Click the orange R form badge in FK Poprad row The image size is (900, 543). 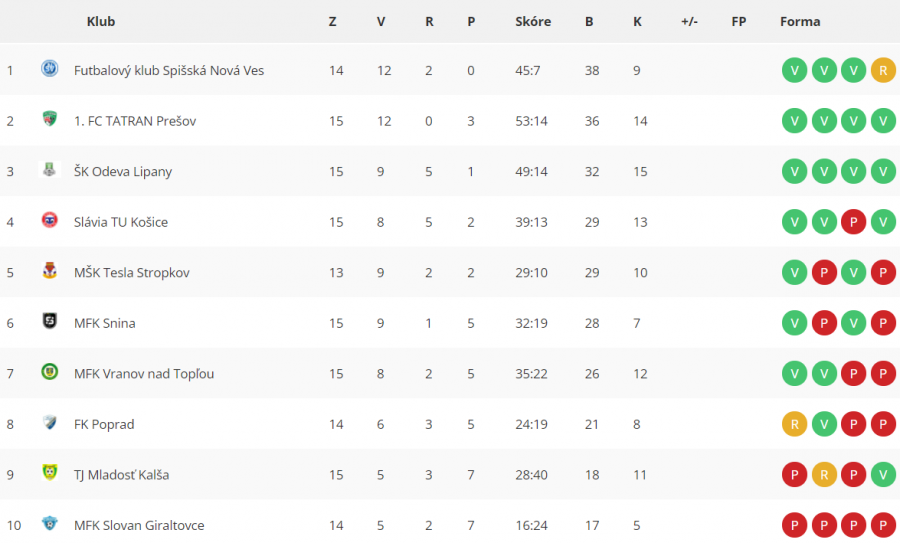tap(794, 424)
